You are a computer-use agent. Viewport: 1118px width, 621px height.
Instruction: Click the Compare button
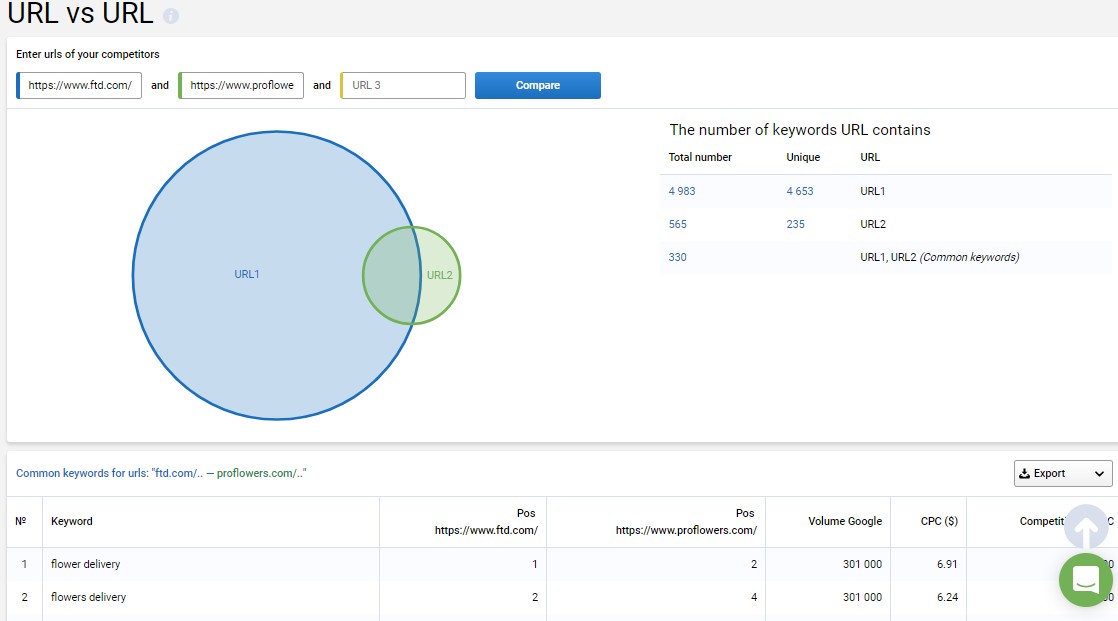pos(538,86)
